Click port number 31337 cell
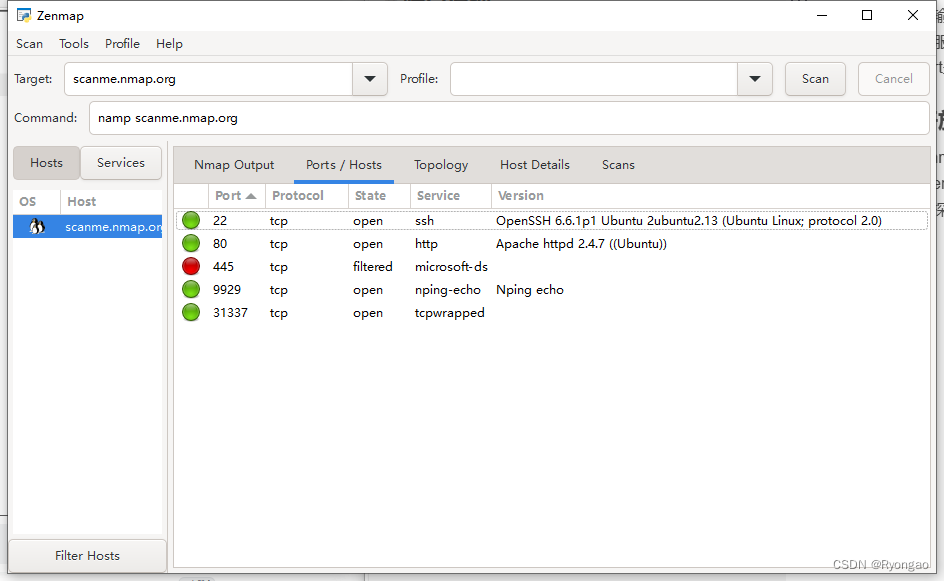This screenshot has width=944, height=581. pos(230,313)
